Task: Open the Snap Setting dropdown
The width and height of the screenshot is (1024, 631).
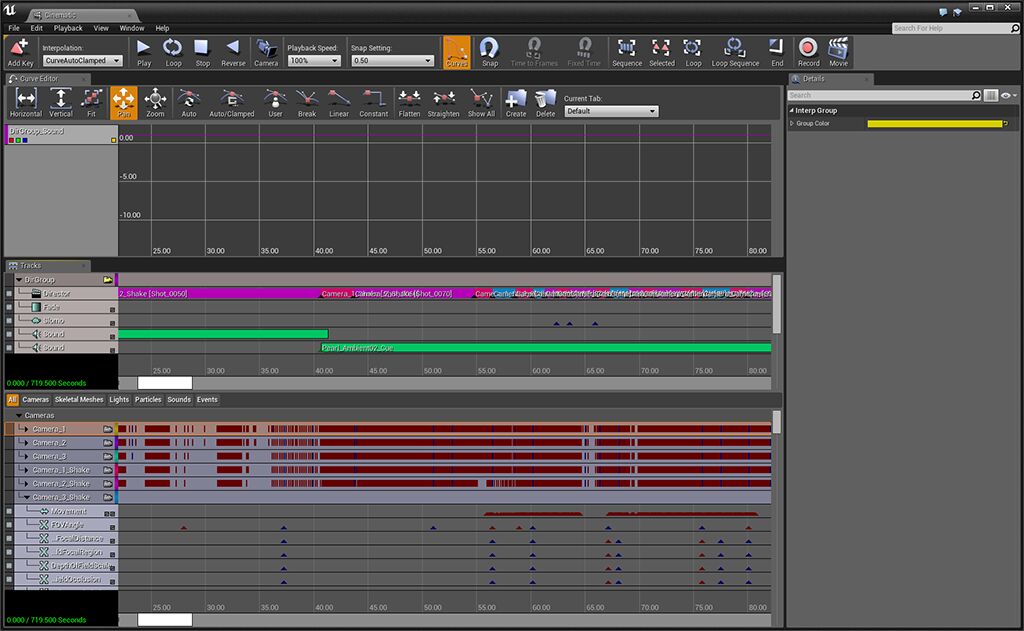Action: [392, 61]
